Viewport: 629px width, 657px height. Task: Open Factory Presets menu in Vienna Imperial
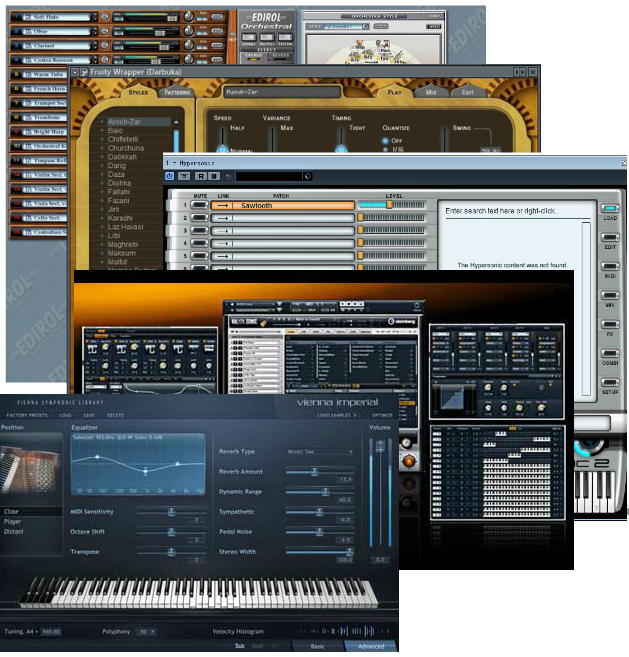[27, 415]
